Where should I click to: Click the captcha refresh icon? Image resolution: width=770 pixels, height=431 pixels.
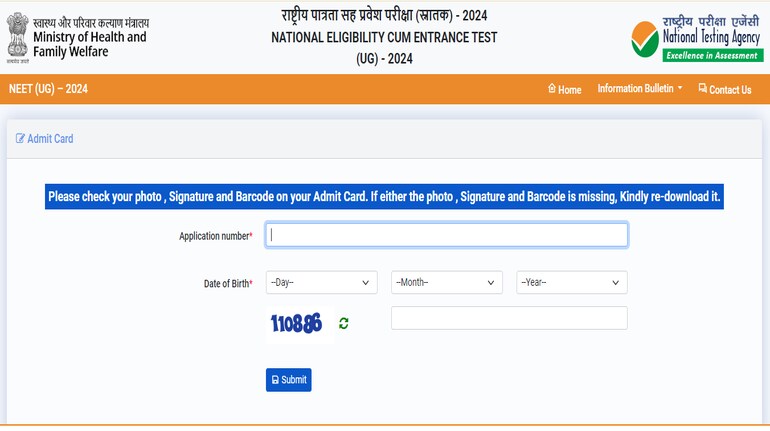coord(344,323)
